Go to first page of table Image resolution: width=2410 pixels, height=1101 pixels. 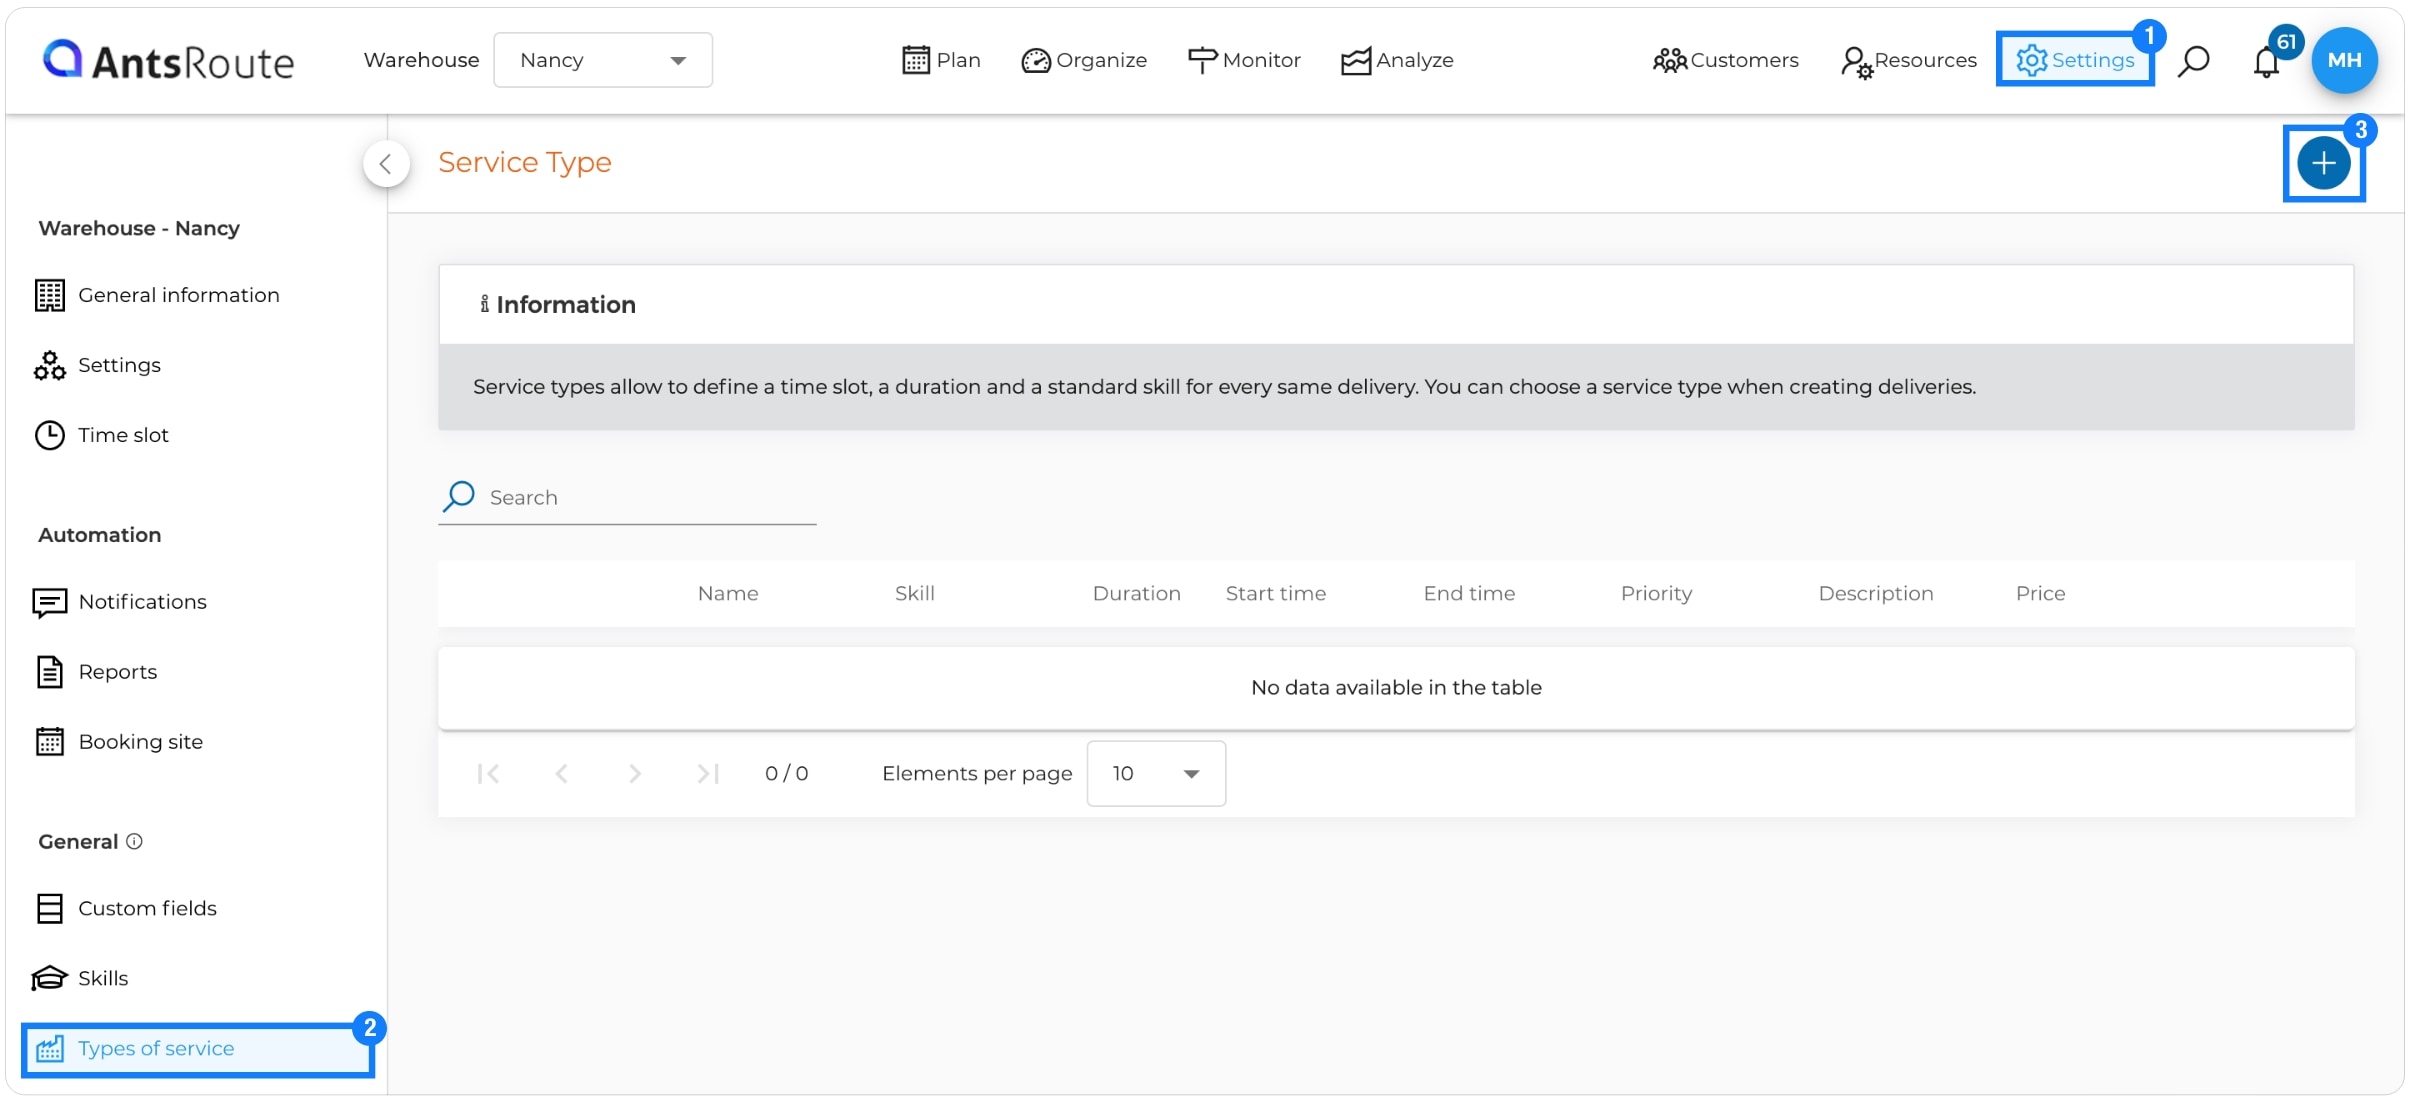pos(488,773)
